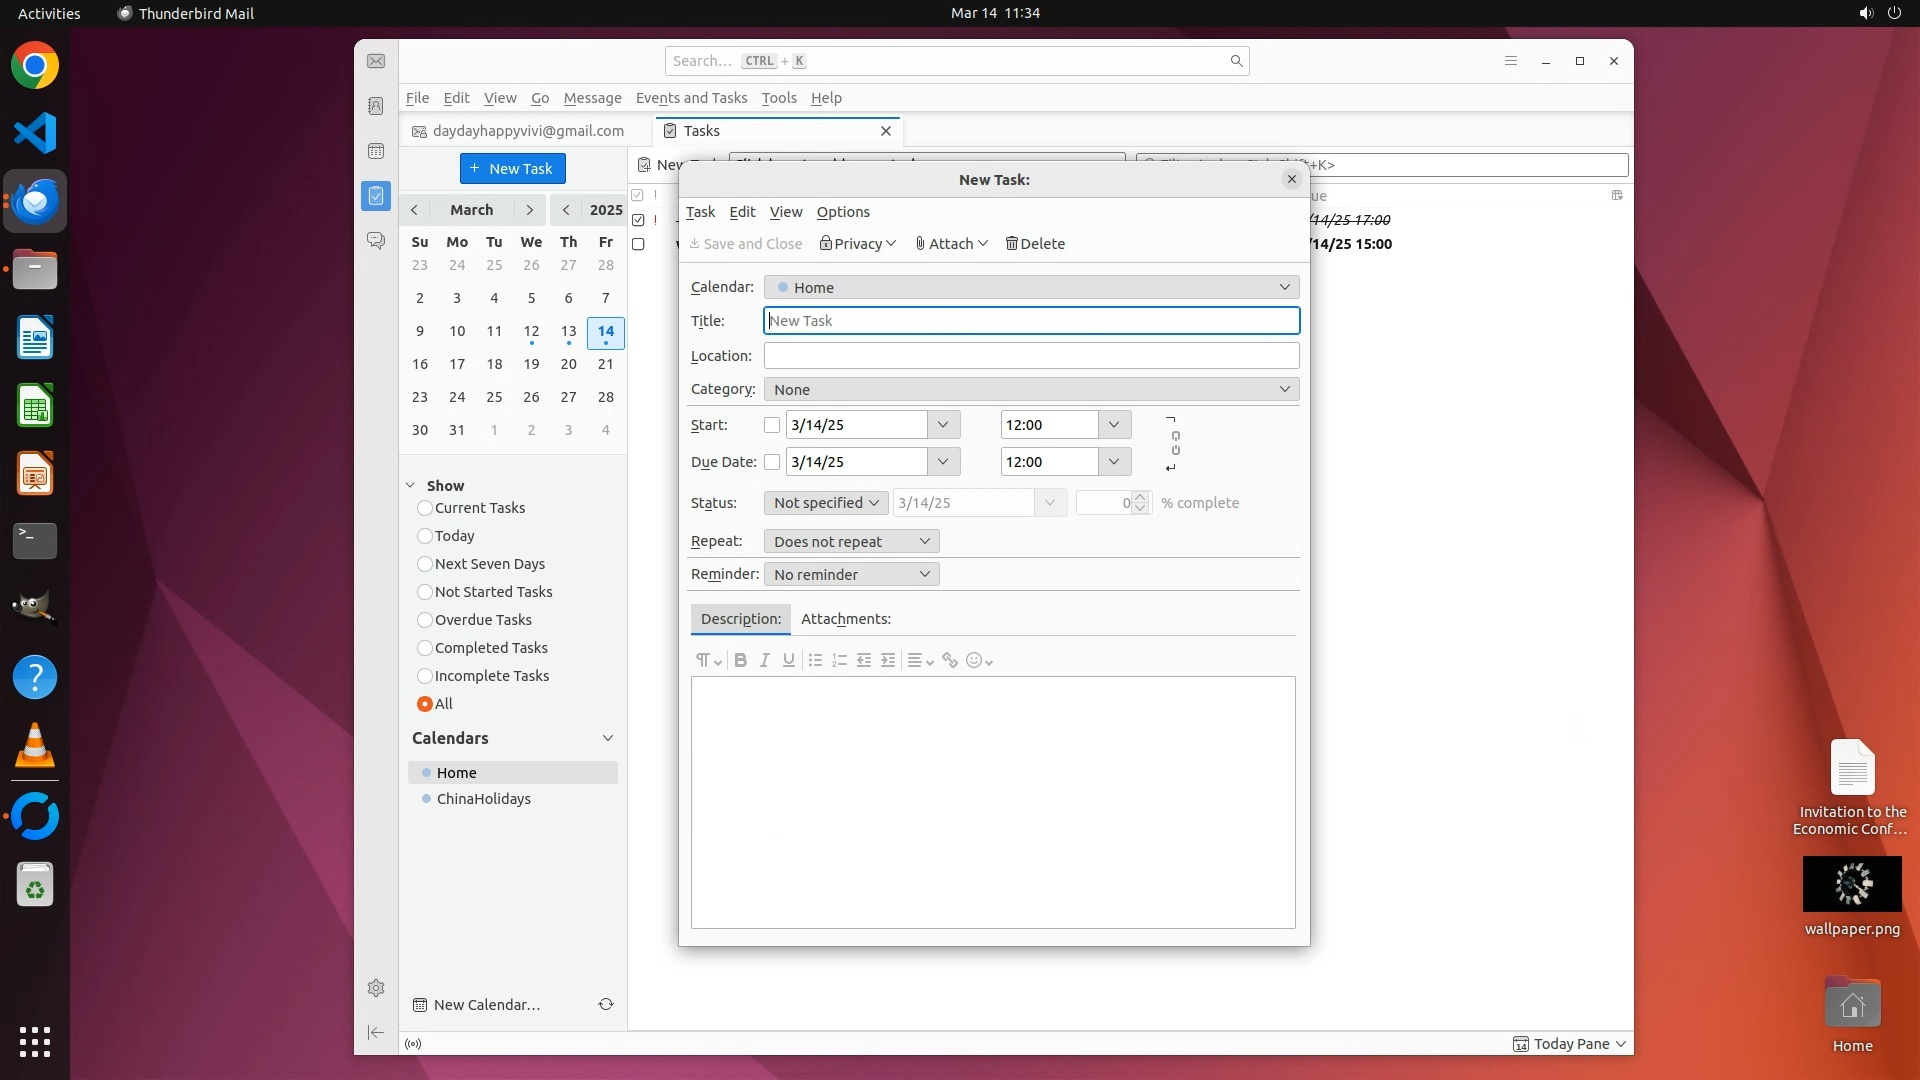Viewport: 1920px width, 1080px height.
Task: Click the New Task button
Action: [x=512, y=168]
